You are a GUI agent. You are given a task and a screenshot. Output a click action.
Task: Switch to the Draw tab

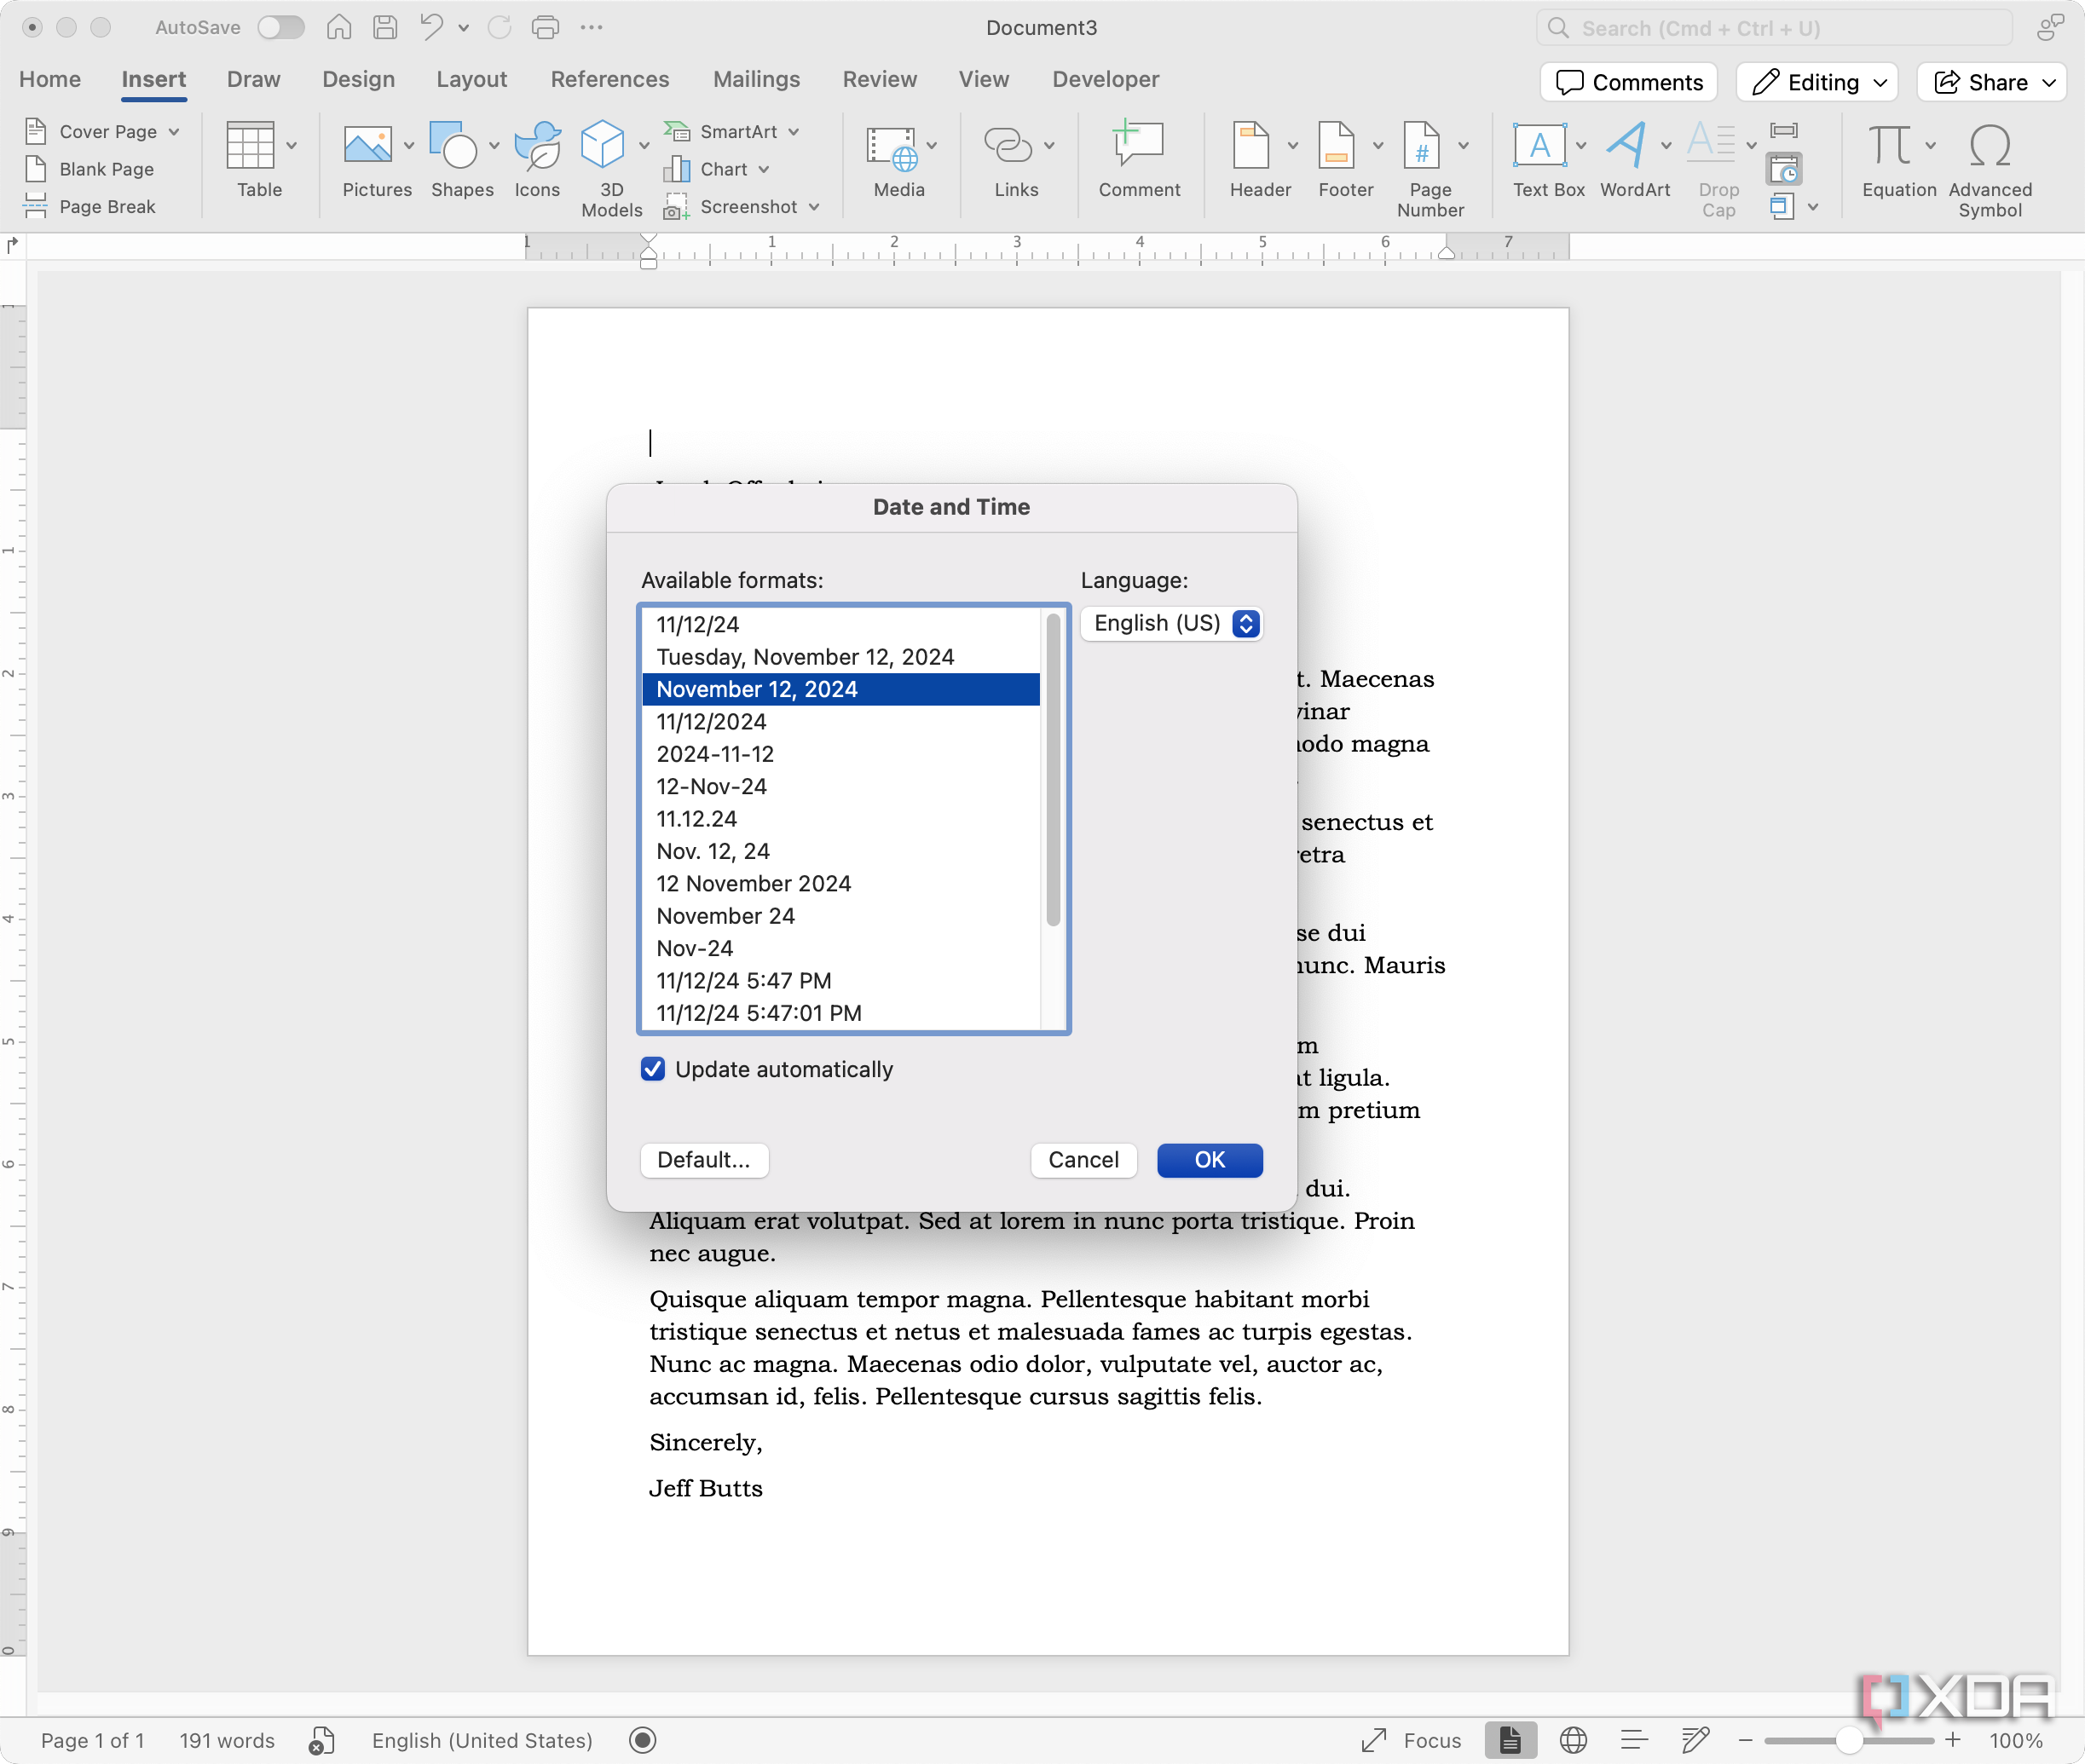[x=254, y=79]
